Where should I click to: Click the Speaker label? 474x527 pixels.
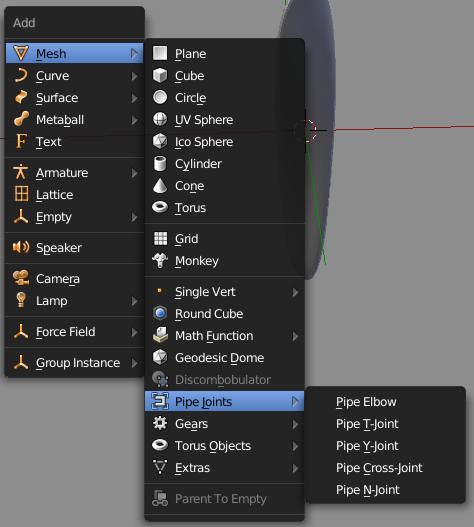[x=58, y=248]
